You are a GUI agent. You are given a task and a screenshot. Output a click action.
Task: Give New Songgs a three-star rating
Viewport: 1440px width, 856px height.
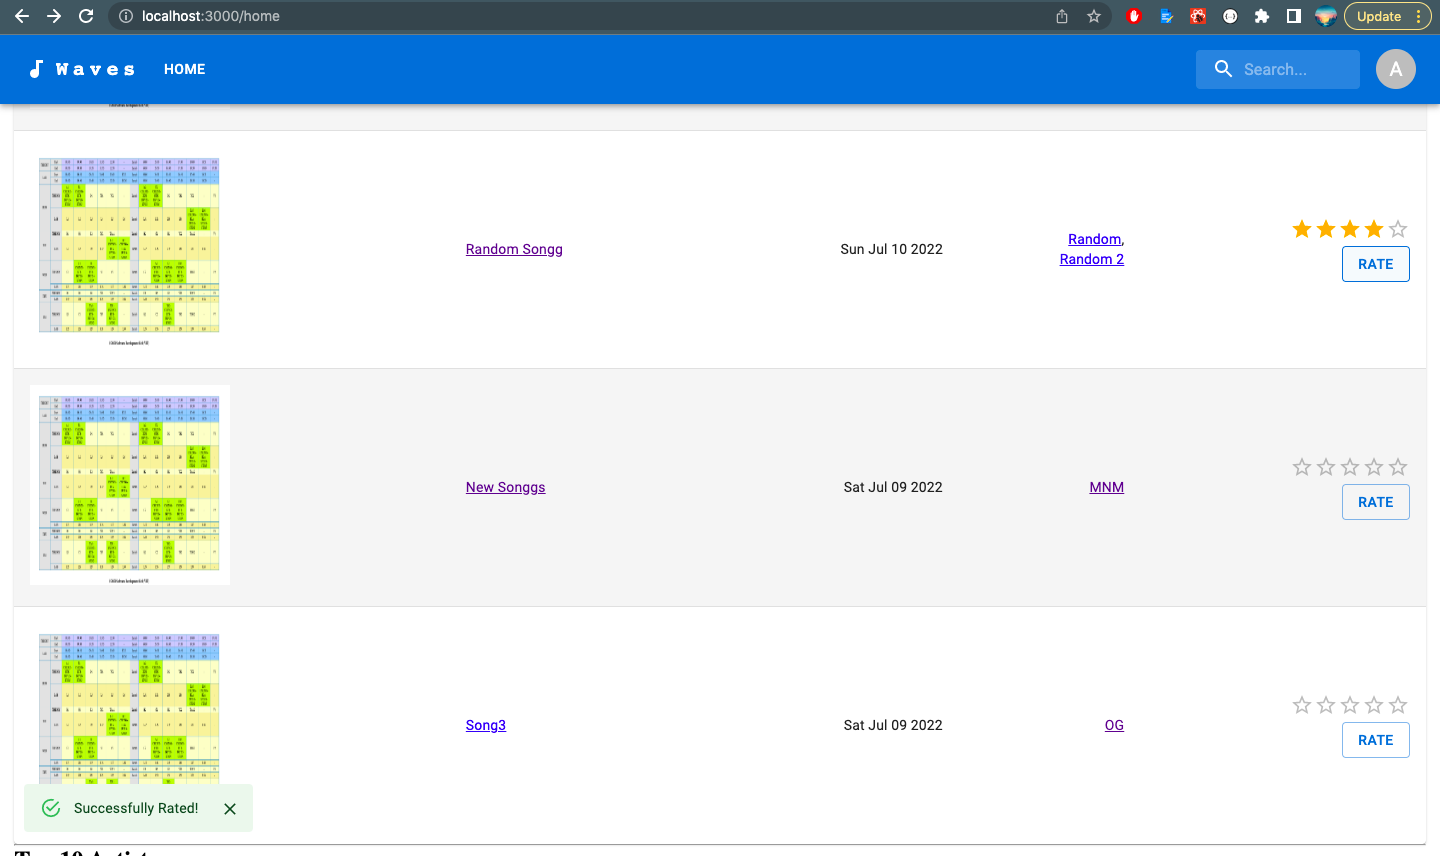click(x=1349, y=467)
